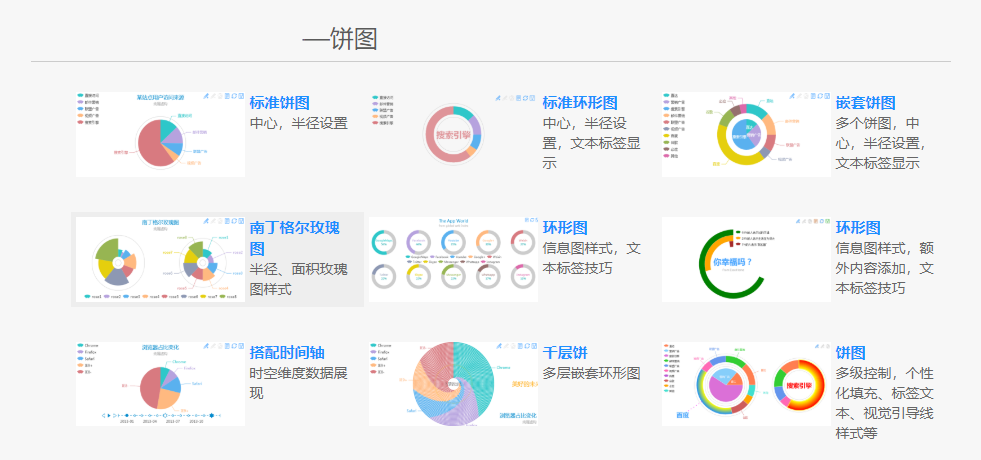This screenshot has height=460, width=981.
Task: Open the 千层饼 chart link
Action: [565, 352]
